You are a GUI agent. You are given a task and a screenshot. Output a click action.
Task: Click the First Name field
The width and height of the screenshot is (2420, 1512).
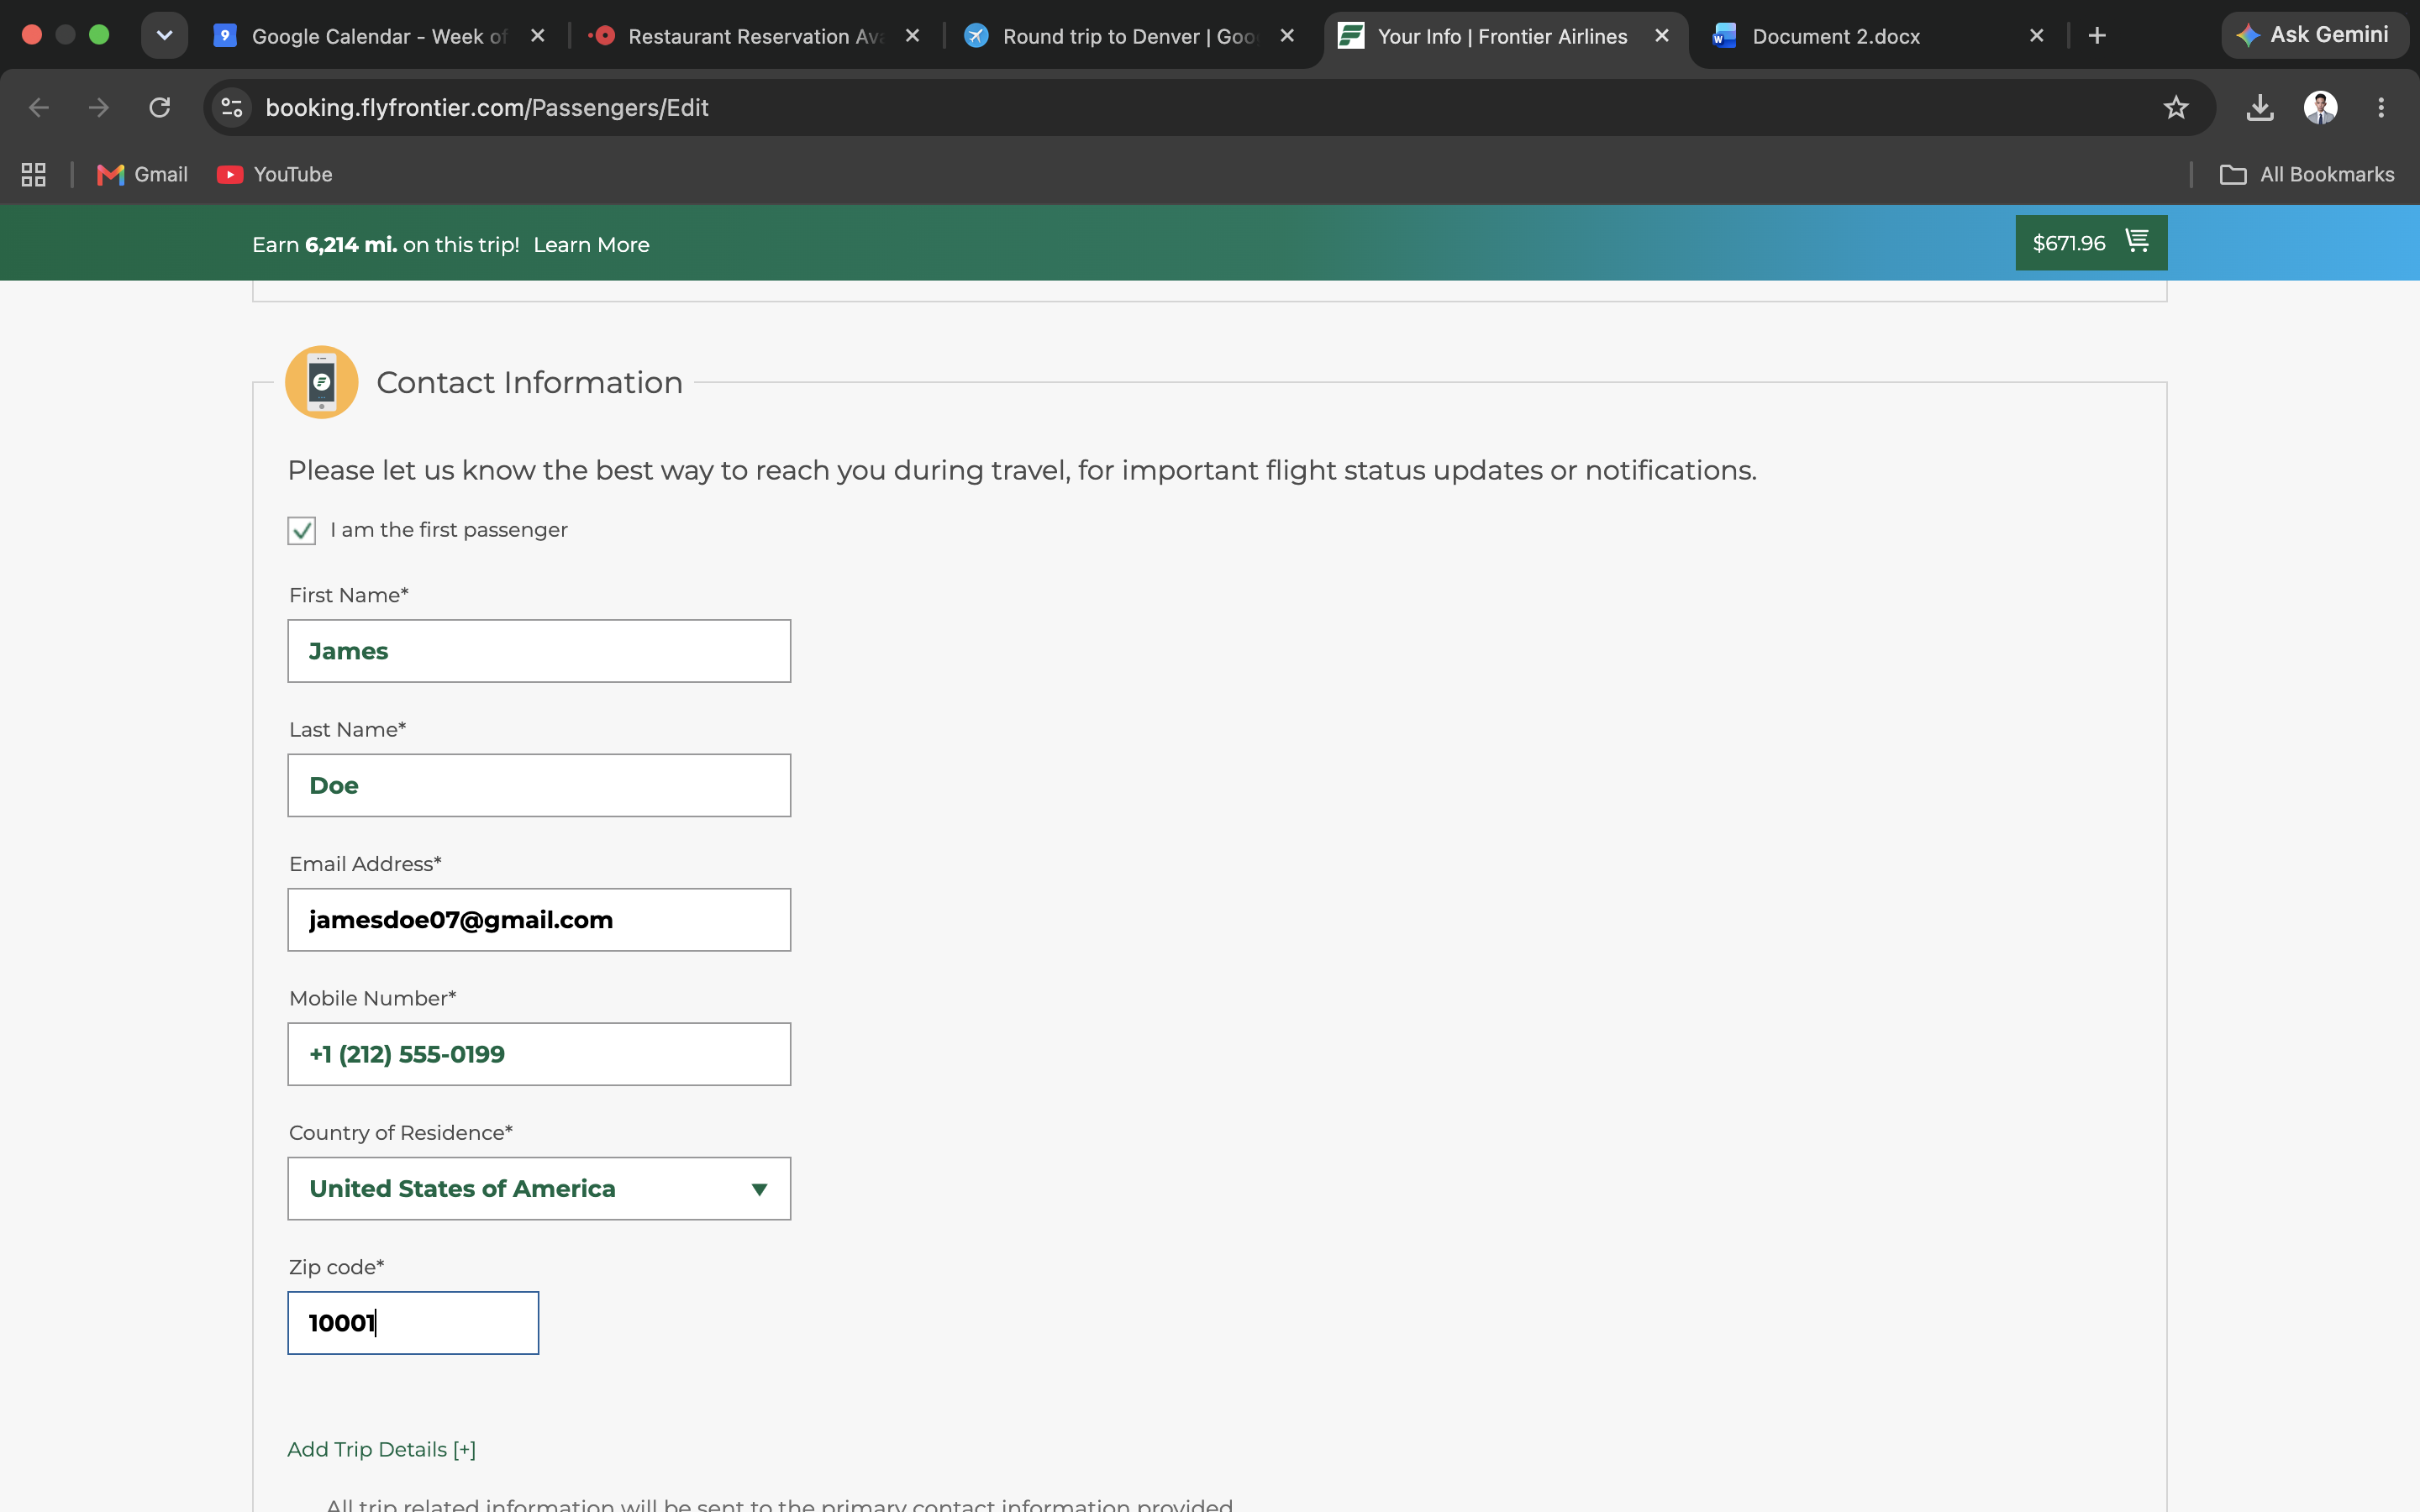[x=539, y=651]
